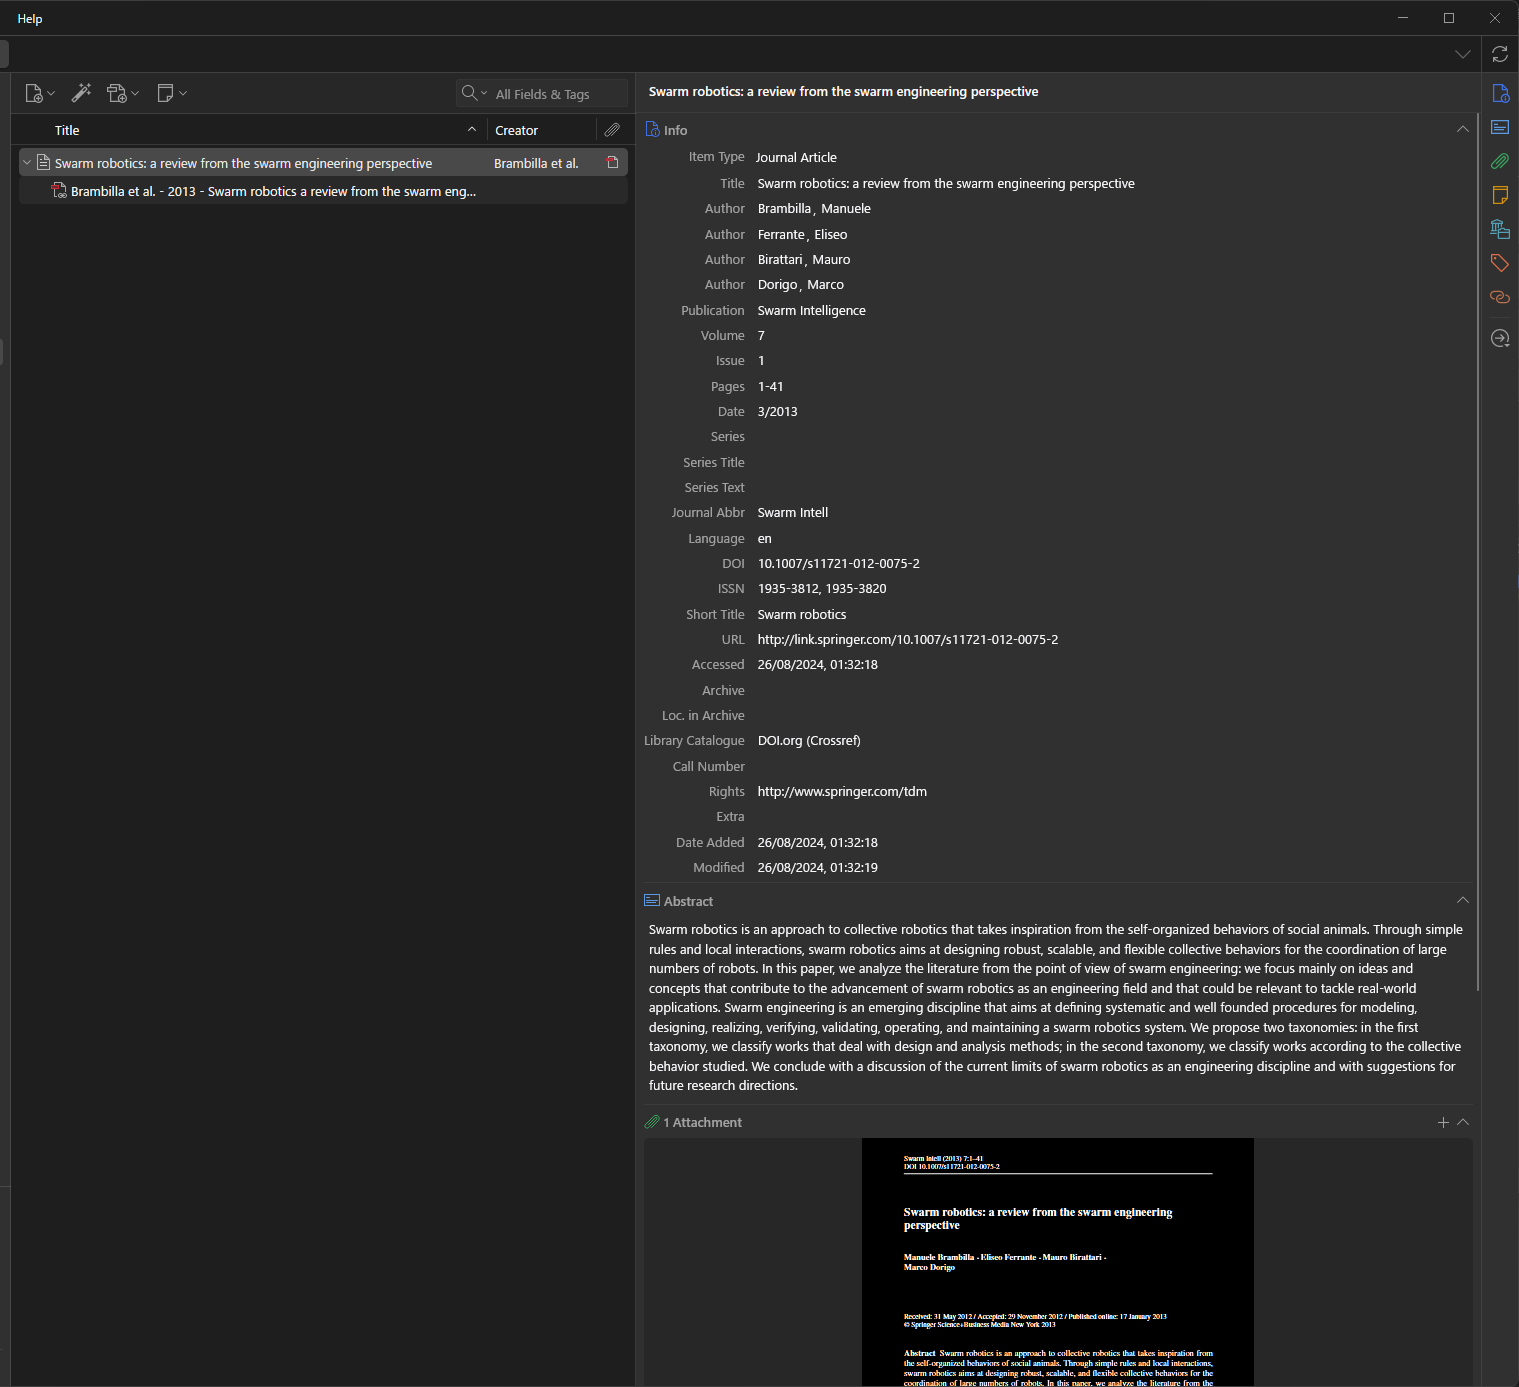Click author name Ferrante, Eliseo
The image size is (1519, 1387).
[802, 234]
